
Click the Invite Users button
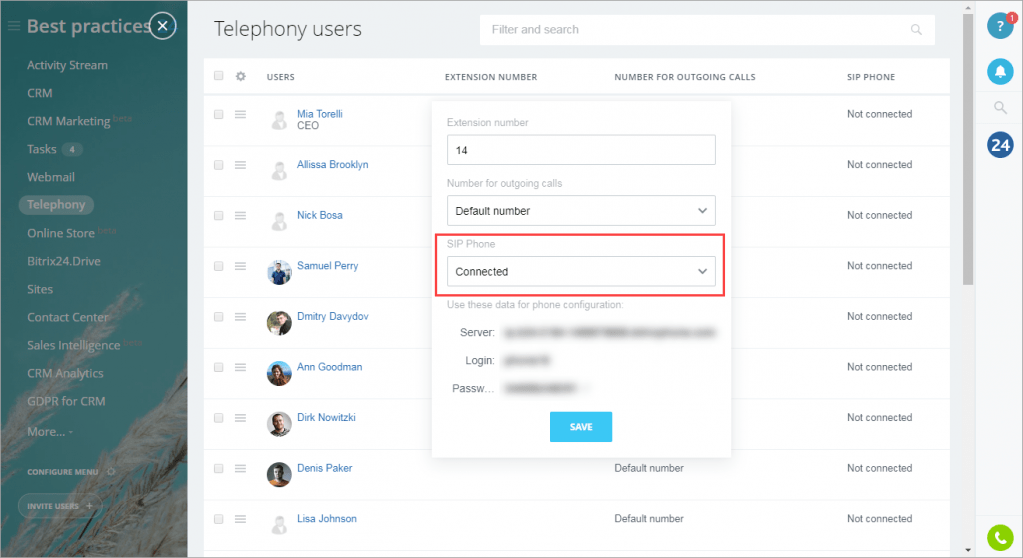[x=59, y=506]
